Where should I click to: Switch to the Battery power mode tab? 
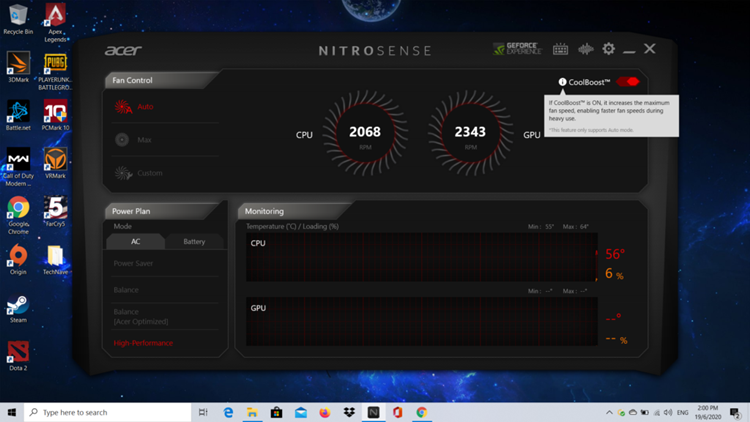coord(194,242)
